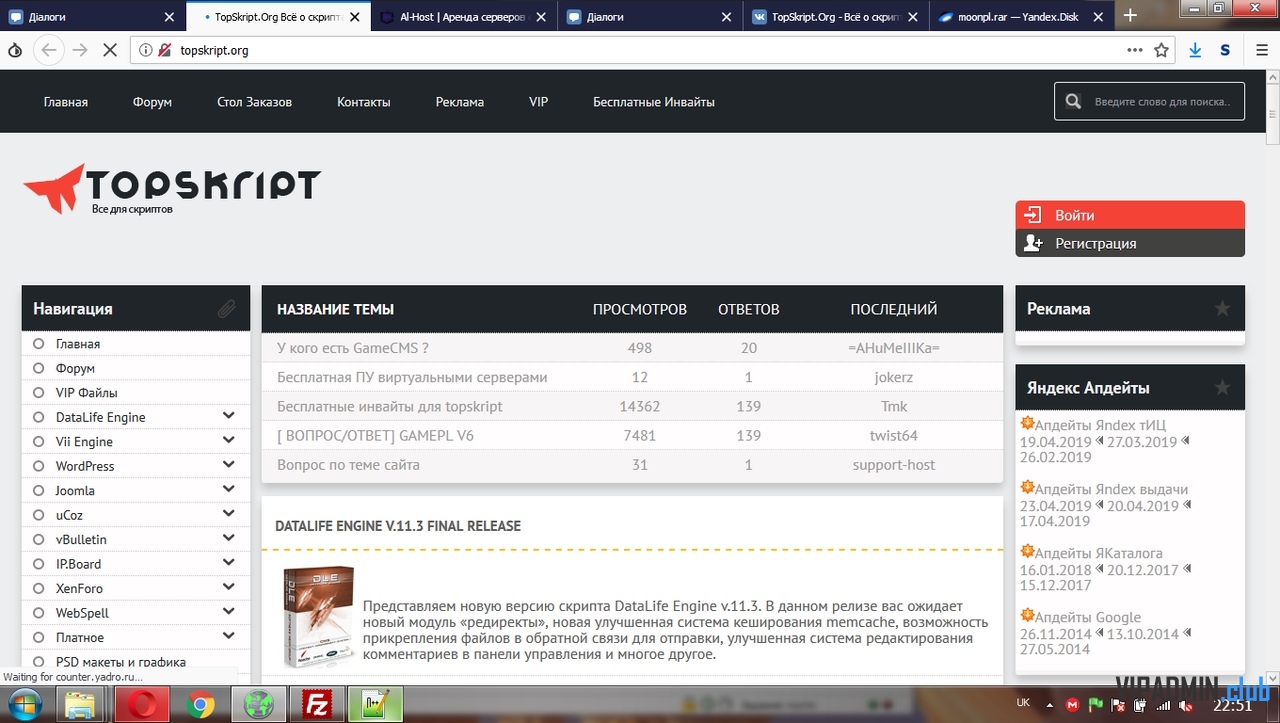Open FileZilla from the taskbar

(x=316, y=704)
